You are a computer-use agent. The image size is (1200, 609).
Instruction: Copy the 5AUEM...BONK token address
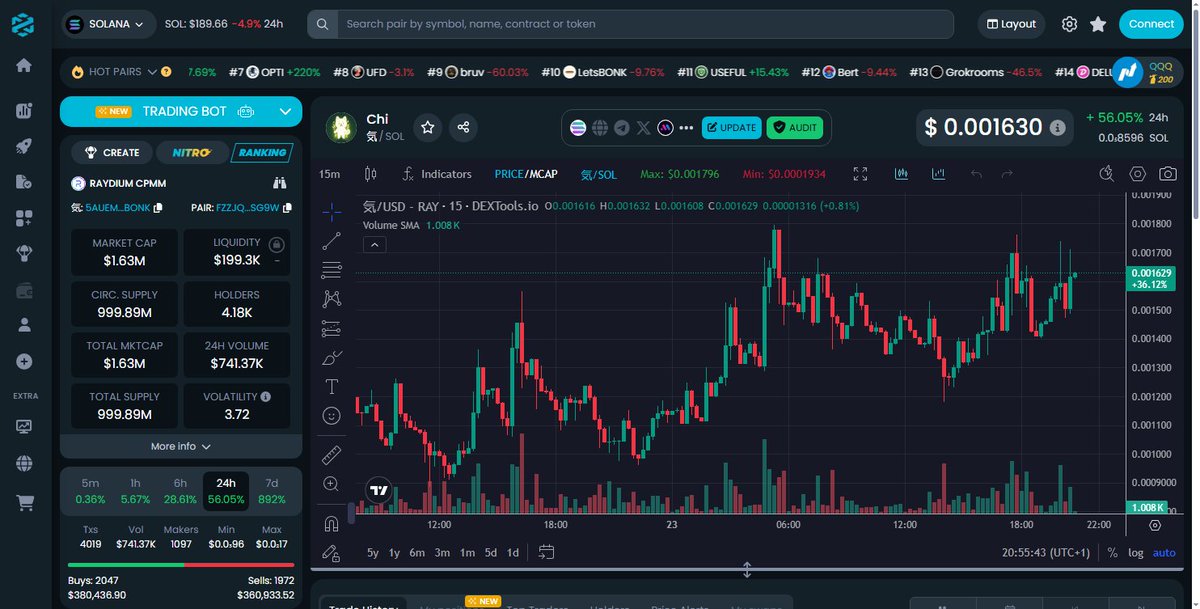[x=158, y=208]
